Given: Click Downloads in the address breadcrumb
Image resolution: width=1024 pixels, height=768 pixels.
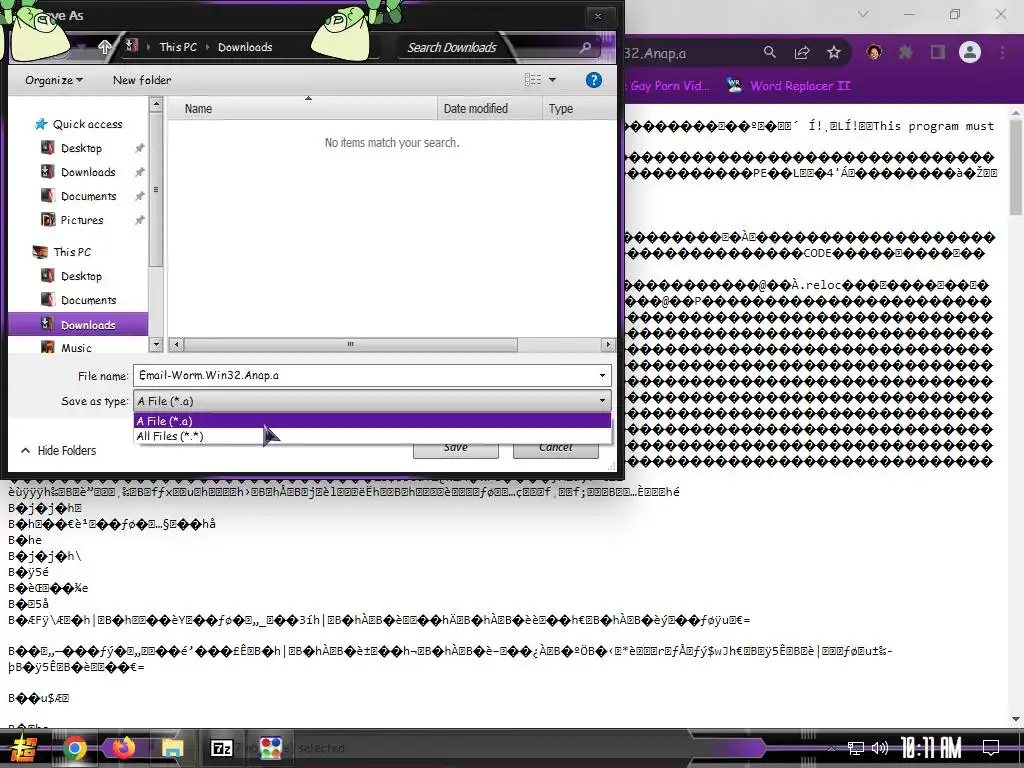Looking at the screenshot, I should [245, 47].
